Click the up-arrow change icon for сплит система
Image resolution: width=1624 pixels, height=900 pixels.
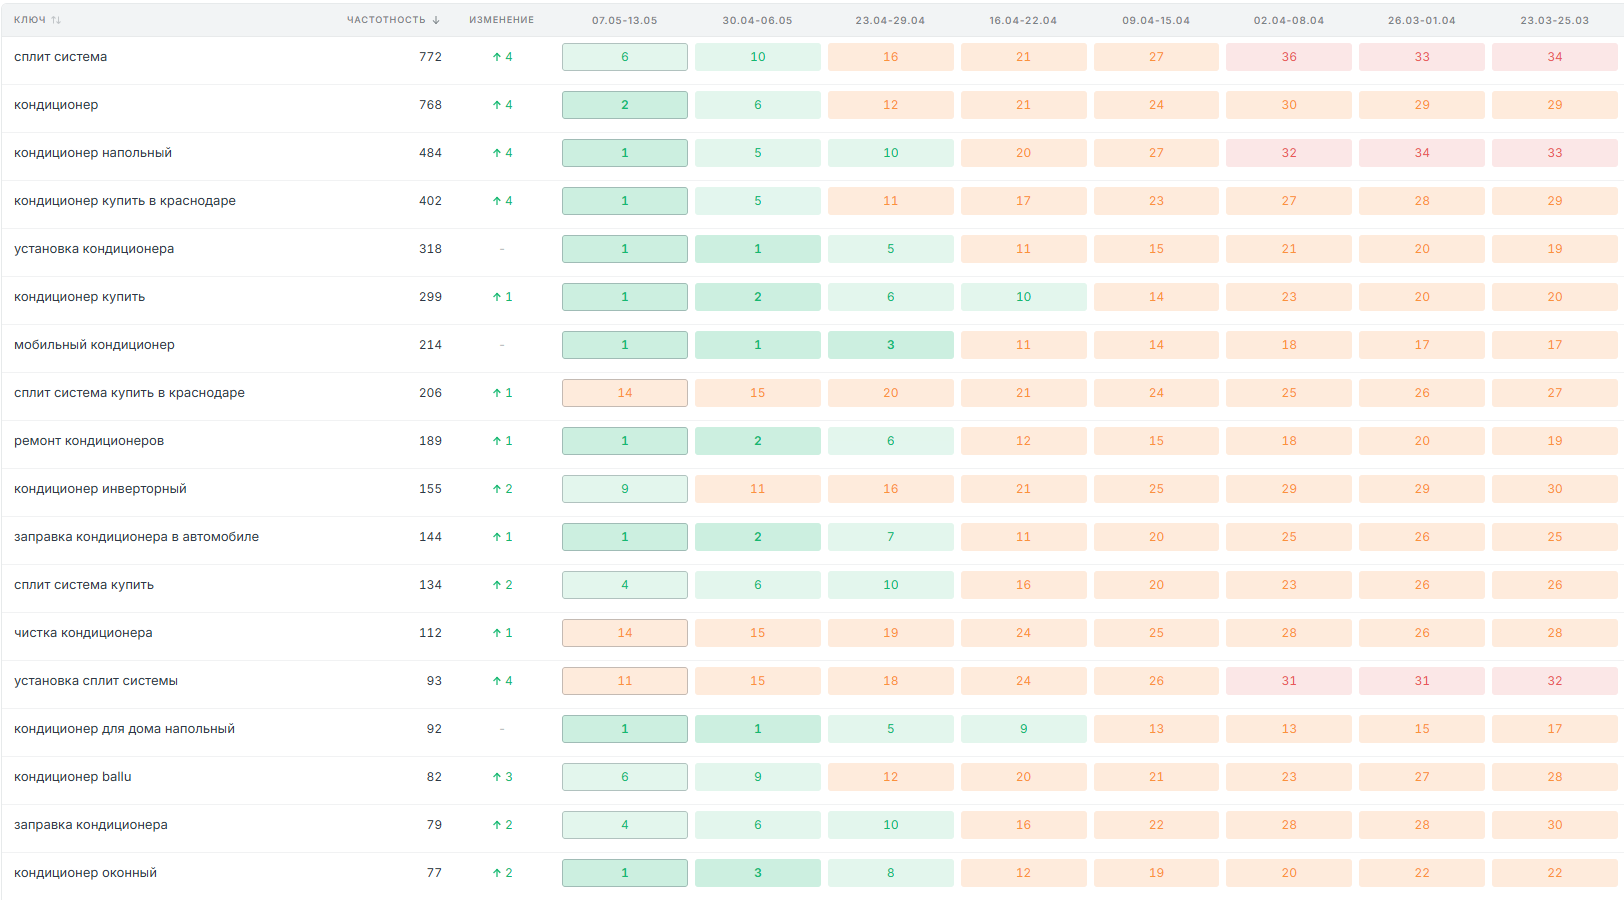pyautogui.click(x=497, y=57)
